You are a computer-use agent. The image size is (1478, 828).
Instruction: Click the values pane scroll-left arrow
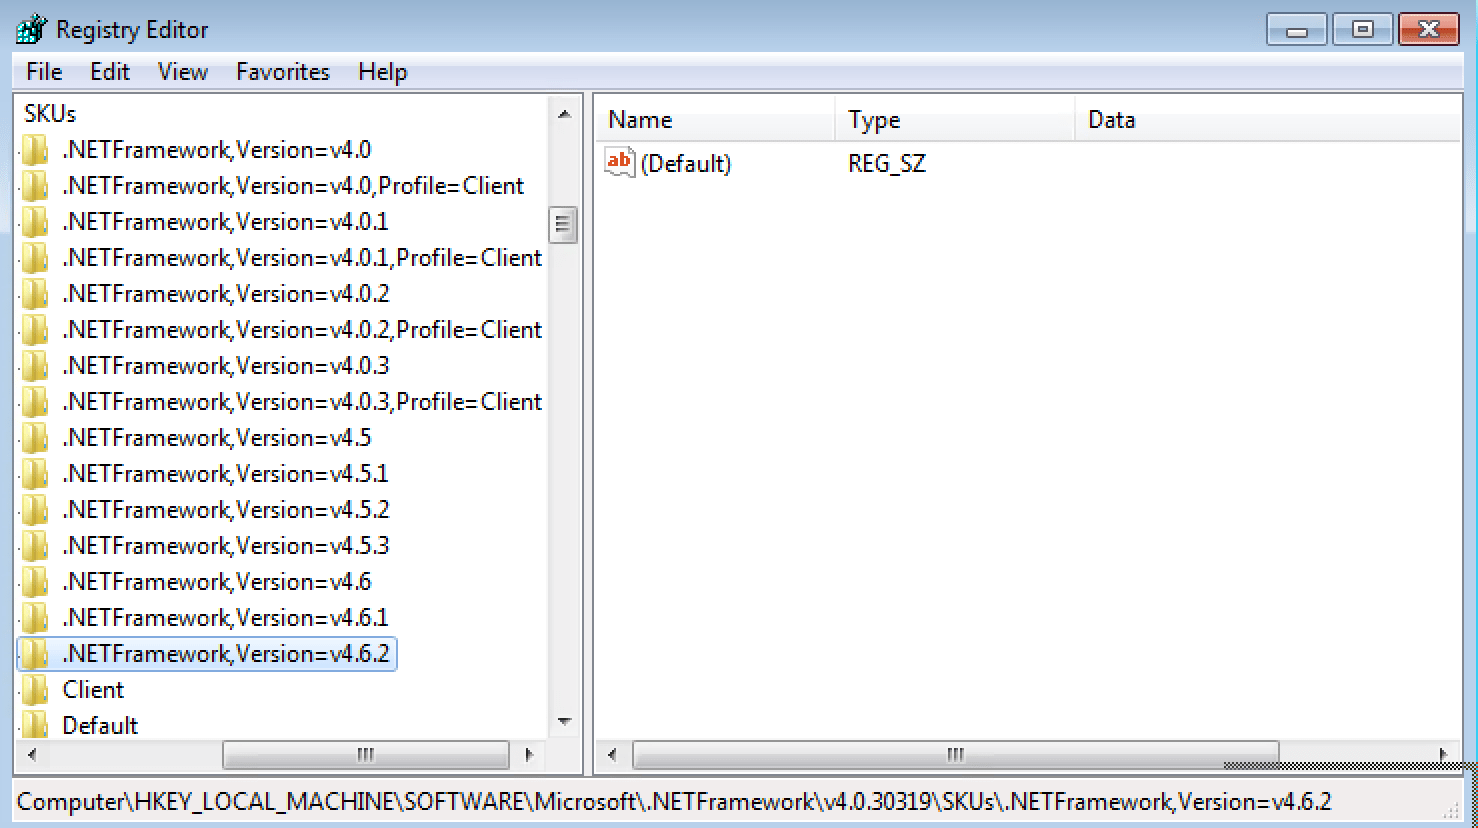click(x=612, y=755)
